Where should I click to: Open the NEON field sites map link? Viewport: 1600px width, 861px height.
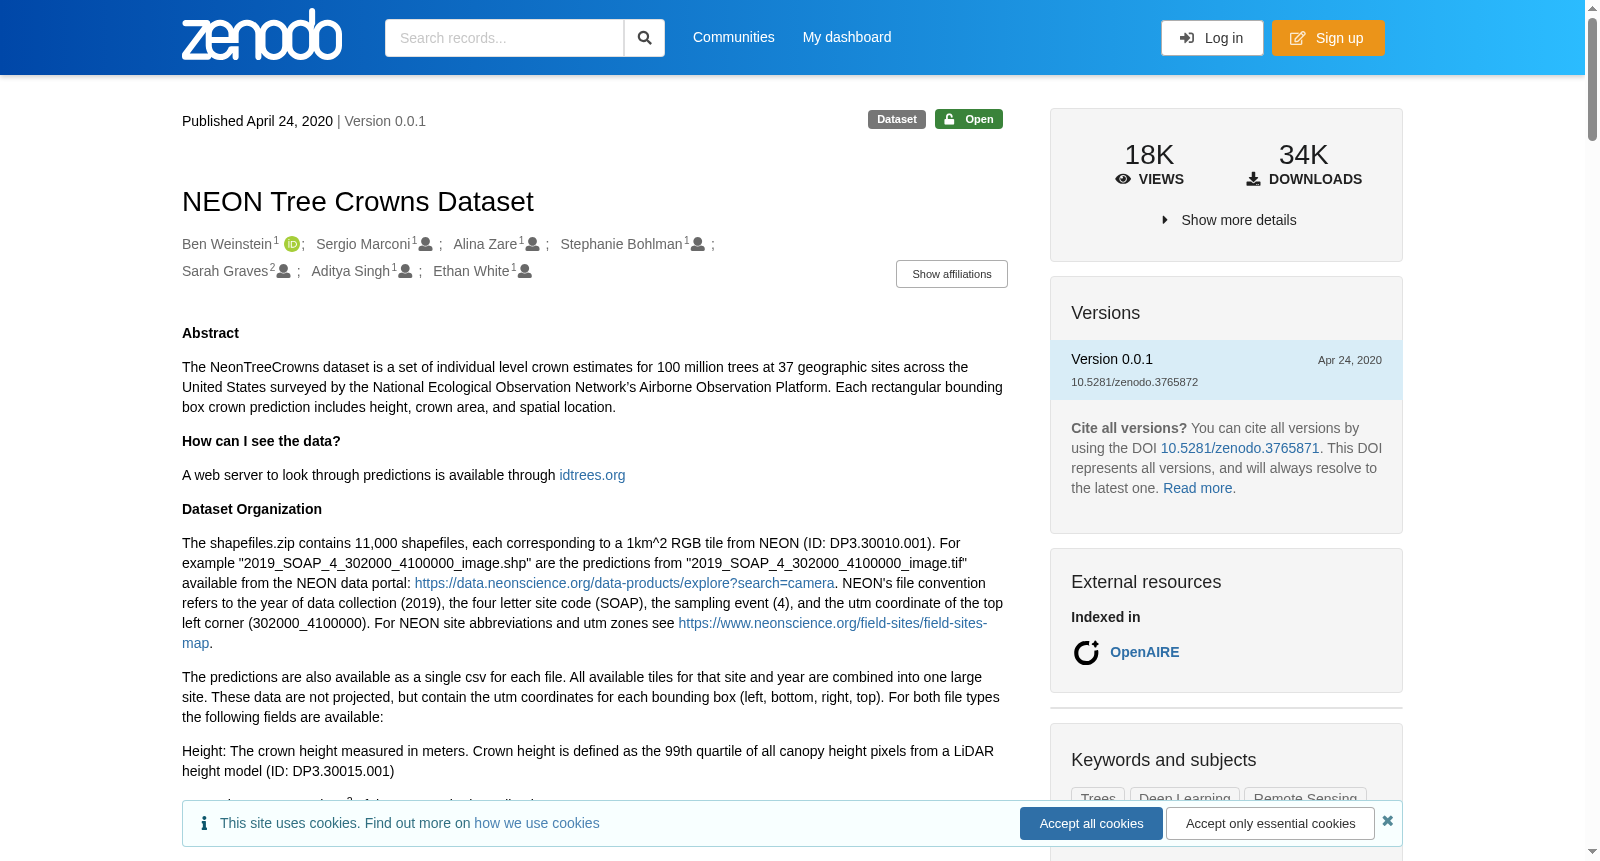pyautogui.click(x=832, y=623)
